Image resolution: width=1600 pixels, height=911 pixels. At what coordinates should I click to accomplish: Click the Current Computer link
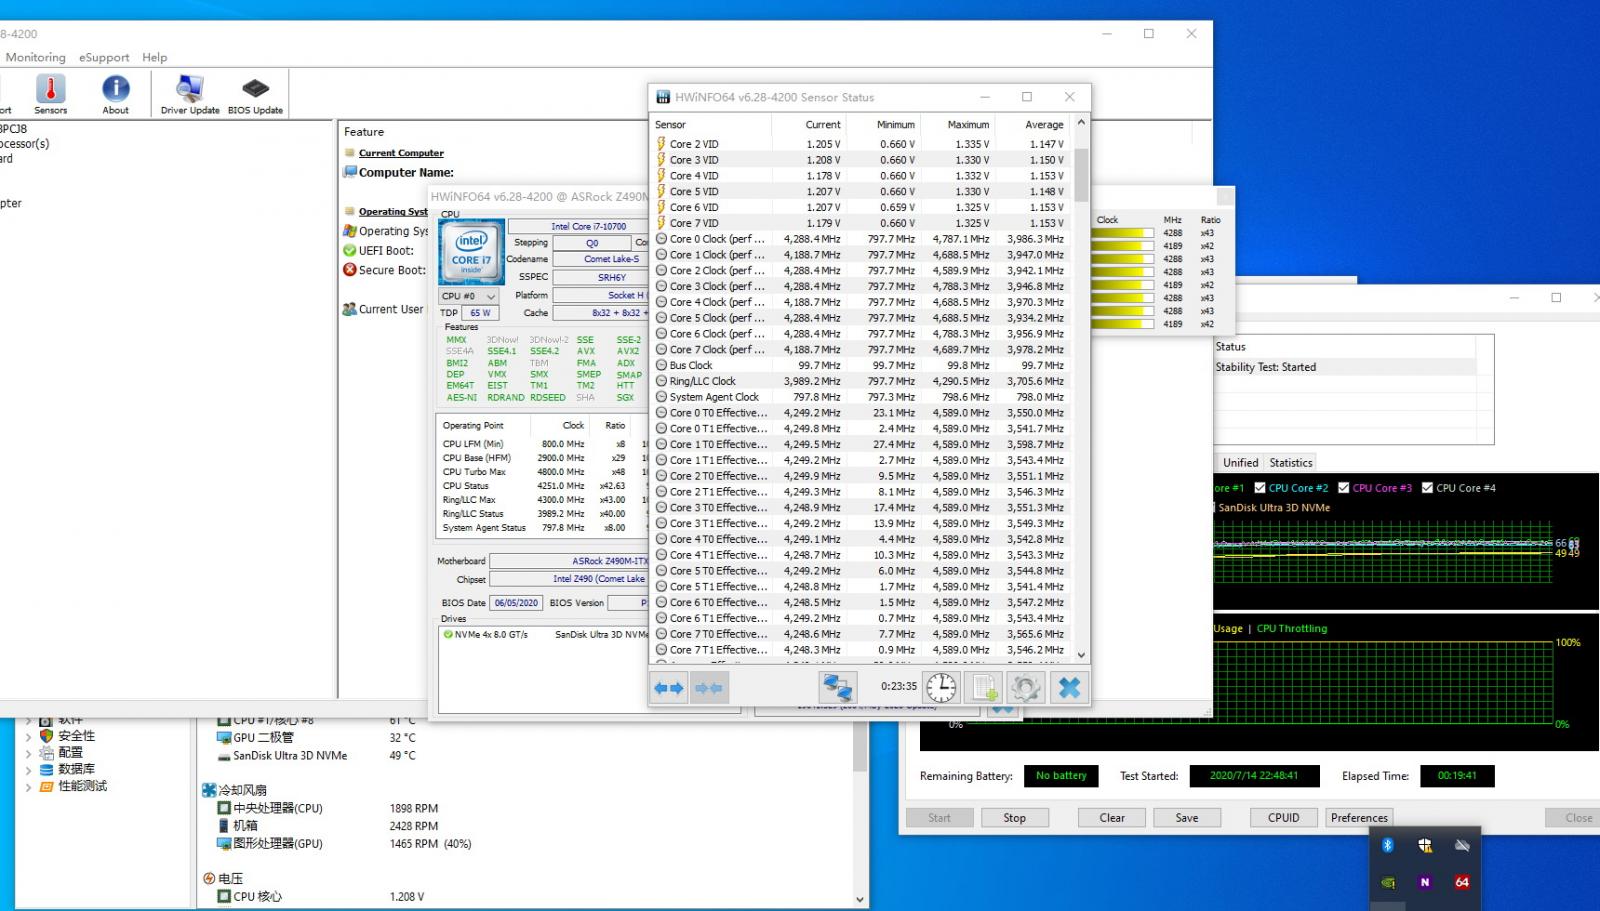coord(401,153)
